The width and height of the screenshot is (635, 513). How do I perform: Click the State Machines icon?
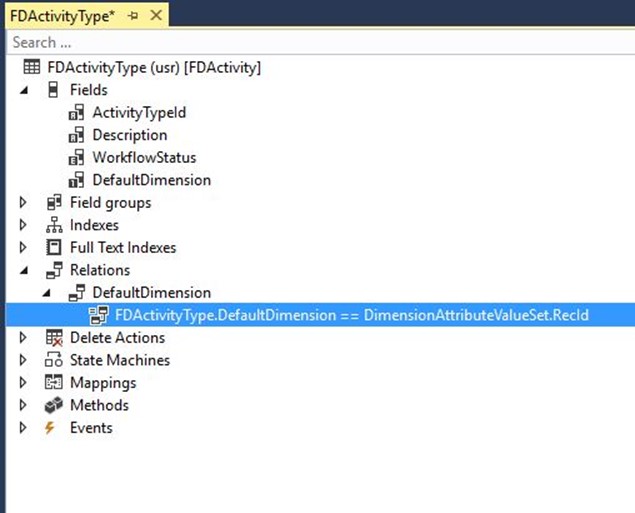54,360
